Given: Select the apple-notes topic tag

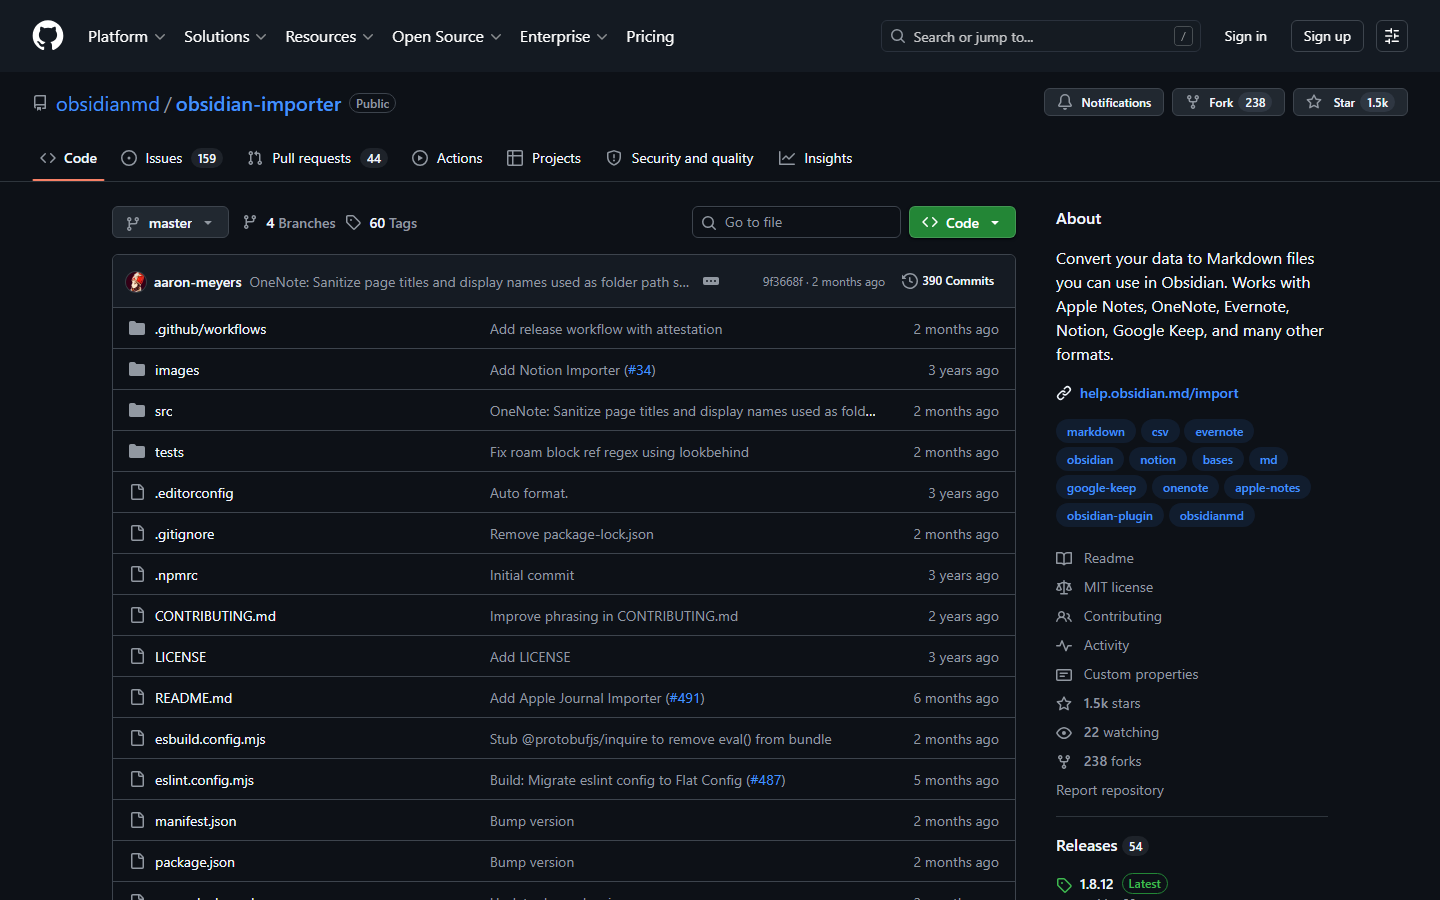Looking at the screenshot, I should pos(1267,488).
